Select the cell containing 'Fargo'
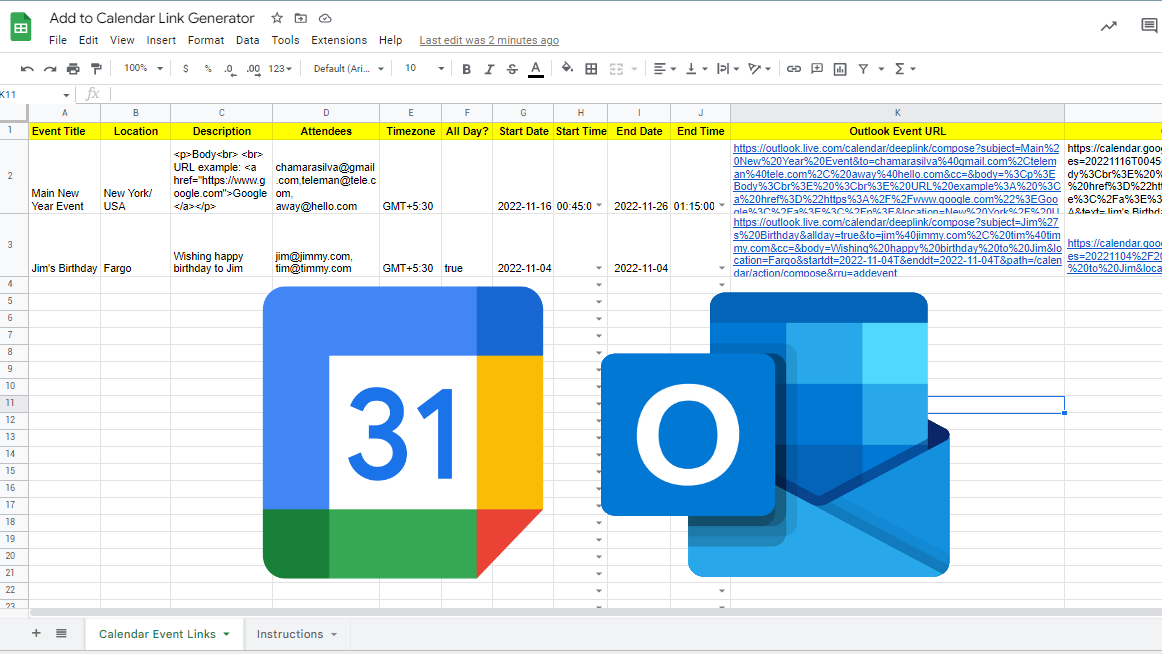This screenshot has width=1162, height=654. (x=136, y=245)
